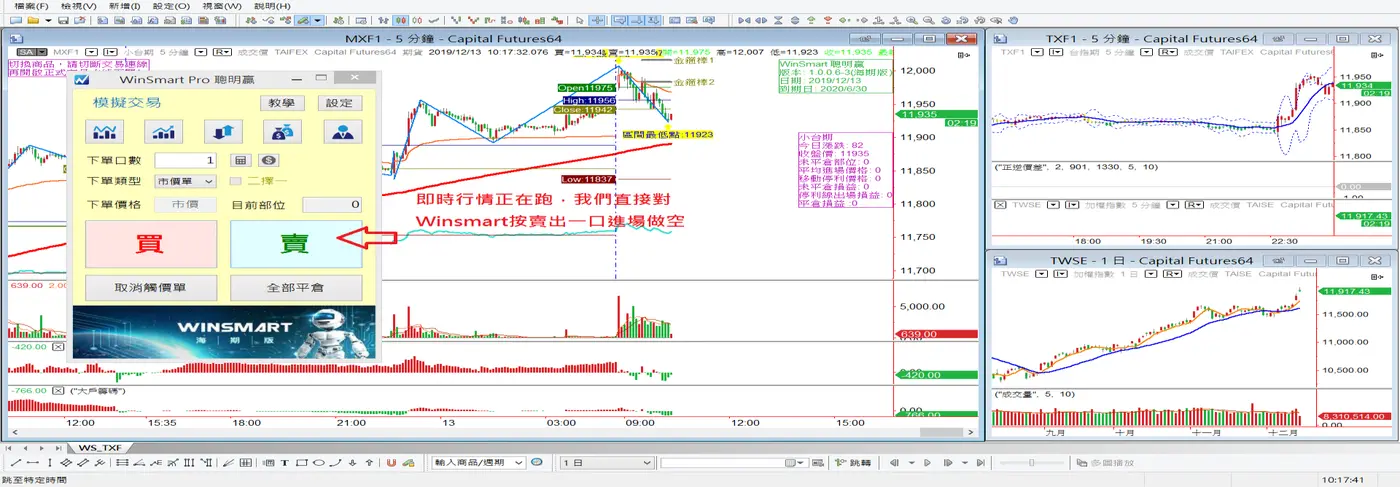
Task: Open the 1 日 period dropdown
Action: coord(607,463)
